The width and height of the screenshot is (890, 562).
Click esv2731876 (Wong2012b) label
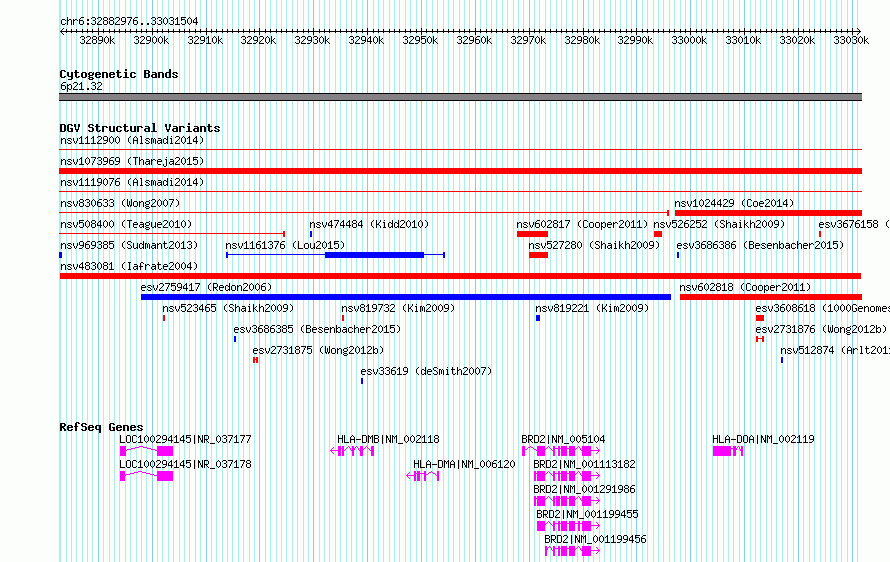pos(821,329)
